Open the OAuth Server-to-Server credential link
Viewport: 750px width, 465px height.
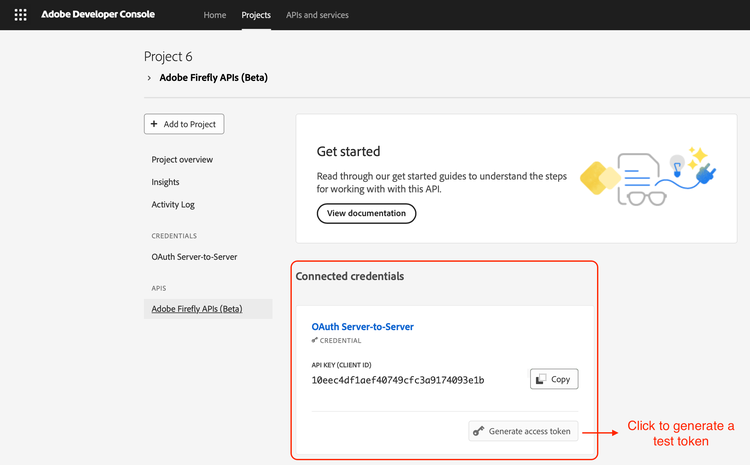[x=363, y=327]
